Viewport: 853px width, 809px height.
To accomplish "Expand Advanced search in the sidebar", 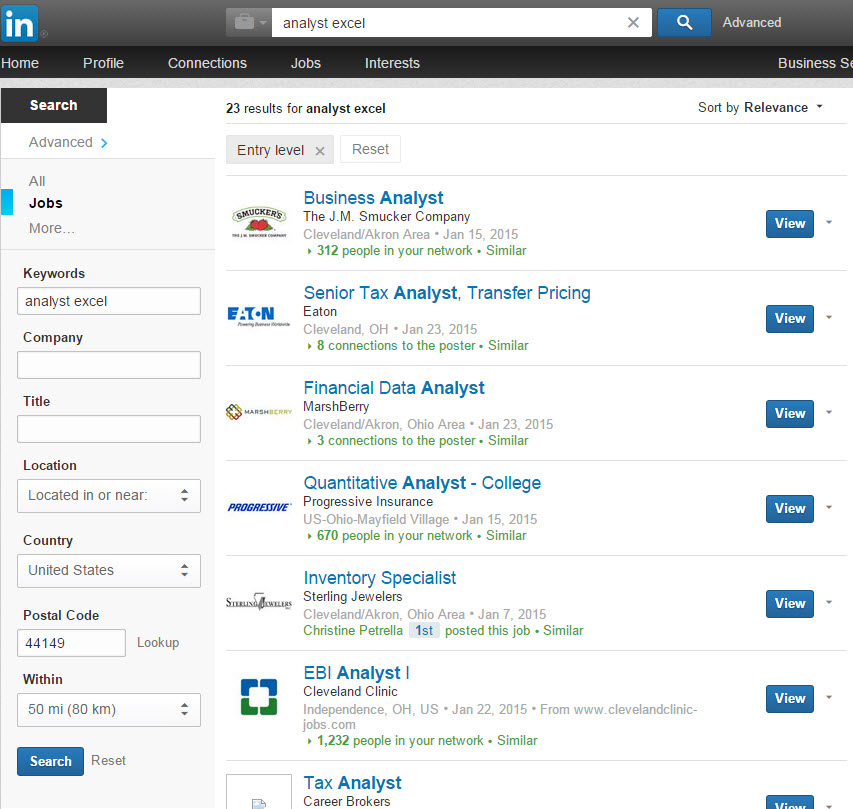I will pyautogui.click(x=68, y=143).
